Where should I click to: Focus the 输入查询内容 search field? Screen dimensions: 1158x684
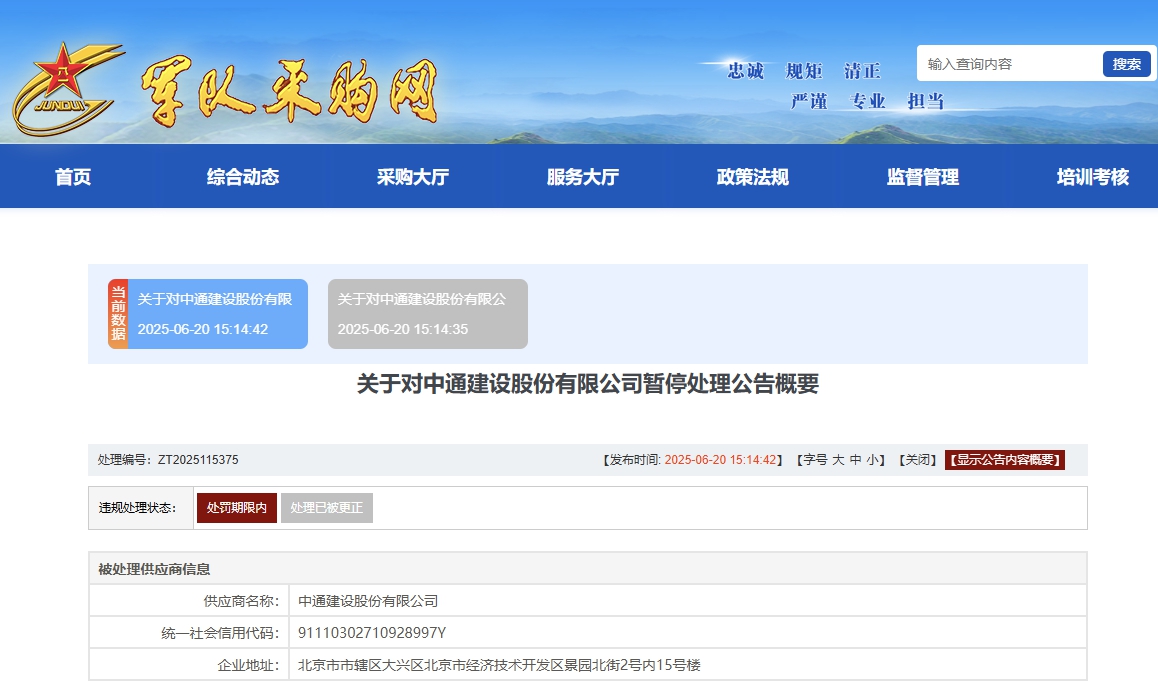point(1009,64)
